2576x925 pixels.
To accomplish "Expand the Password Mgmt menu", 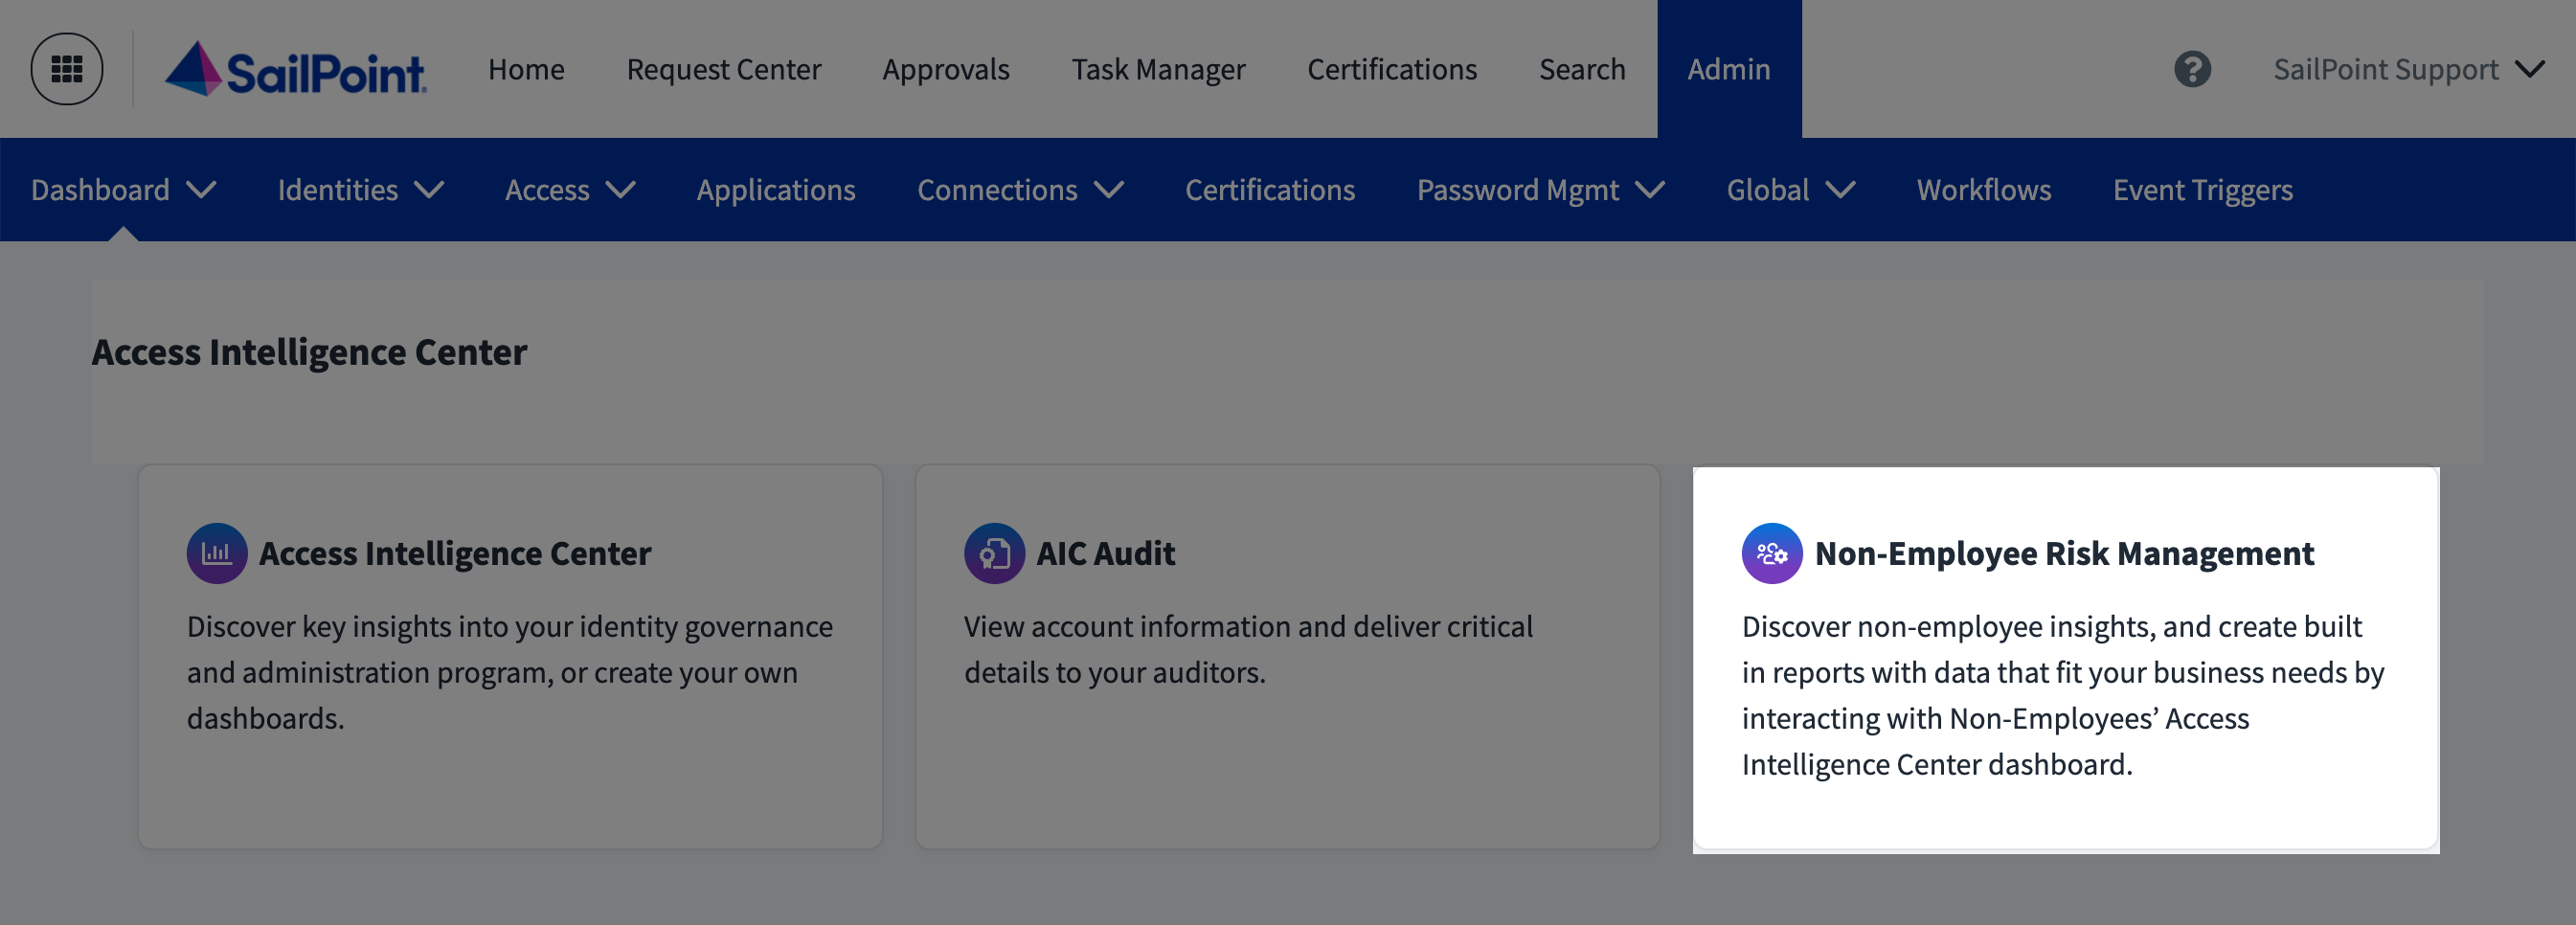I will pos(1541,190).
